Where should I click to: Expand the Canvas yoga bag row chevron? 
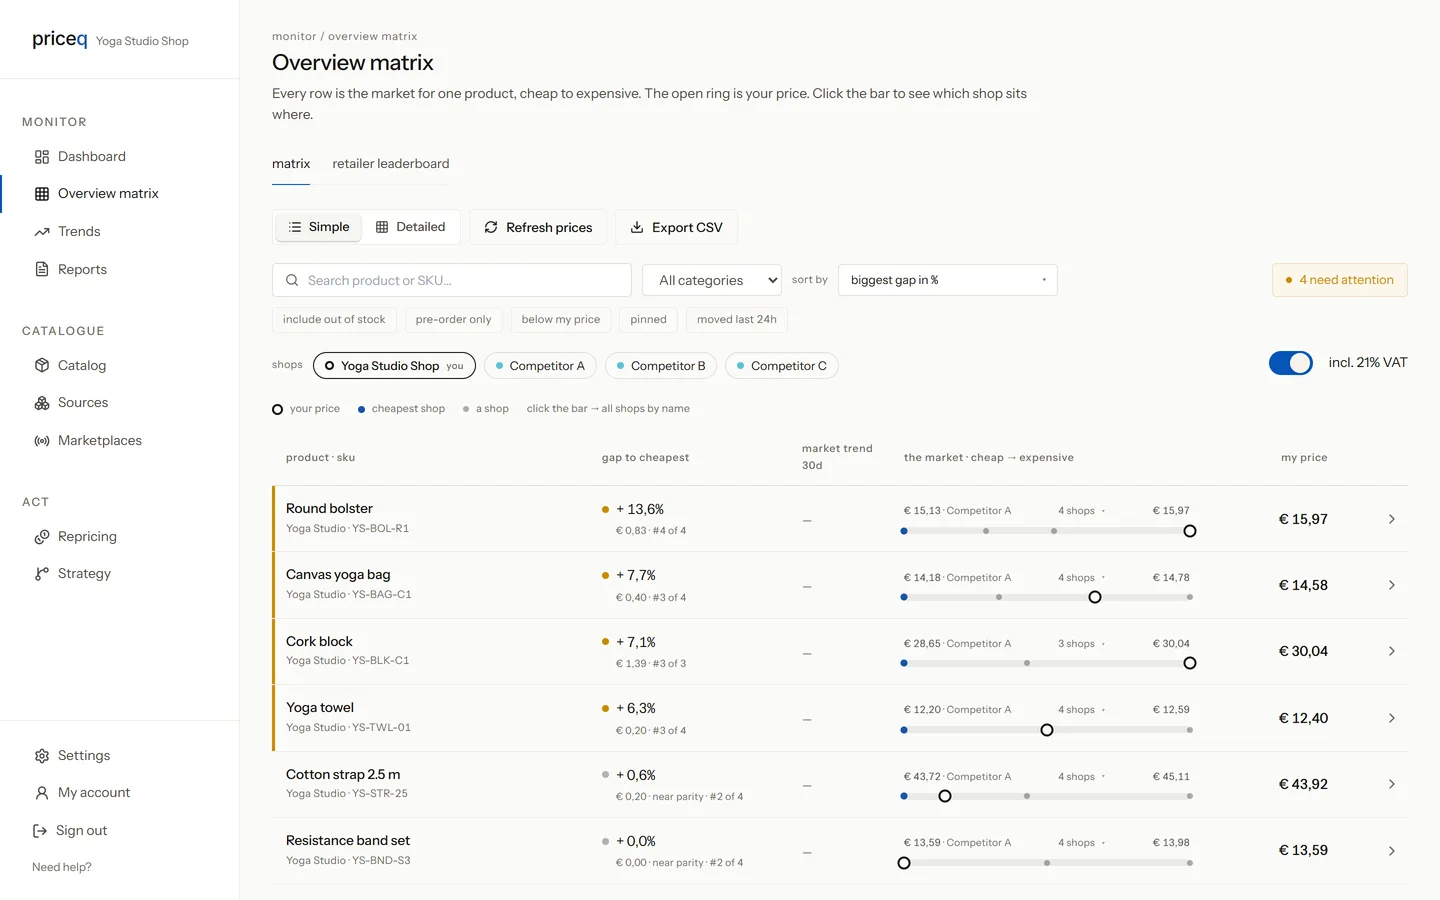click(1391, 585)
